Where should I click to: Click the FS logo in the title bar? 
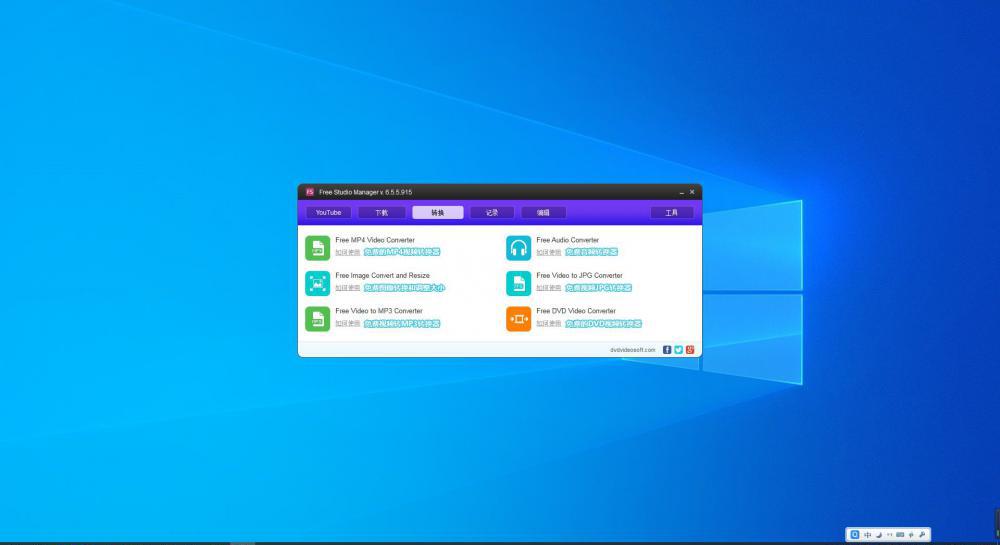(x=310, y=192)
